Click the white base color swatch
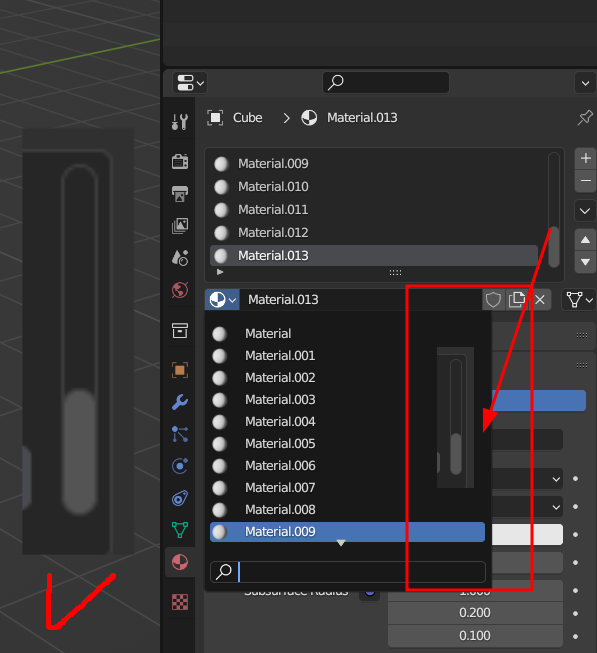This screenshot has height=653, width=597. click(x=527, y=534)
